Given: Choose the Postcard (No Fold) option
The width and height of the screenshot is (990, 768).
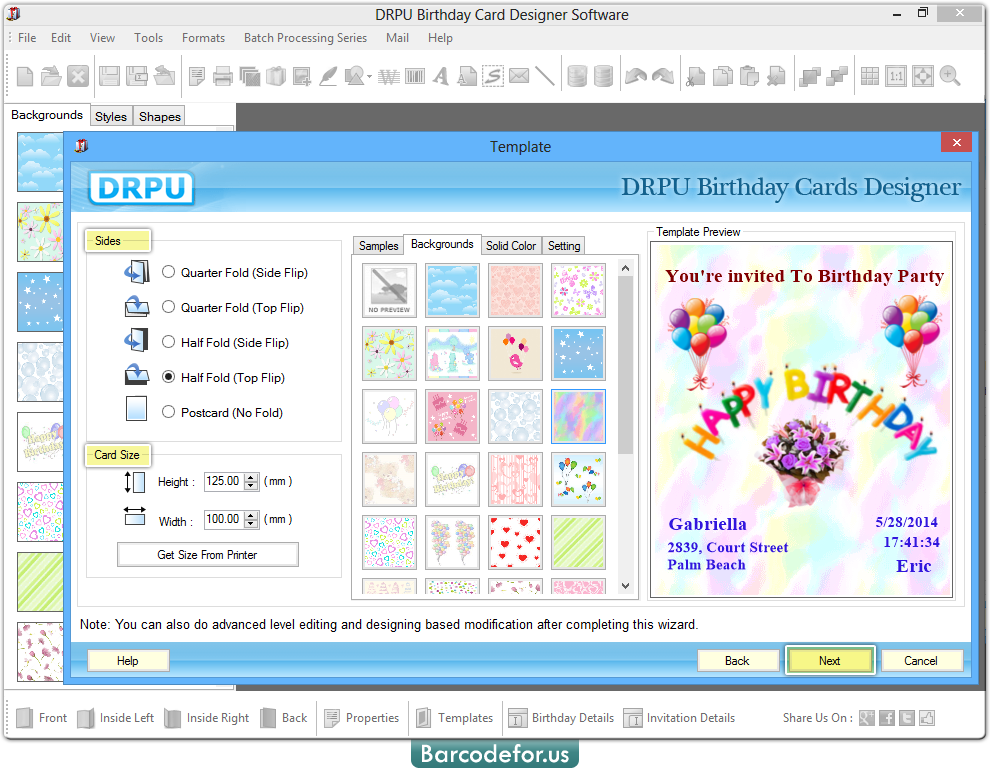Looking at the screenshot, I should coord(168,412).
